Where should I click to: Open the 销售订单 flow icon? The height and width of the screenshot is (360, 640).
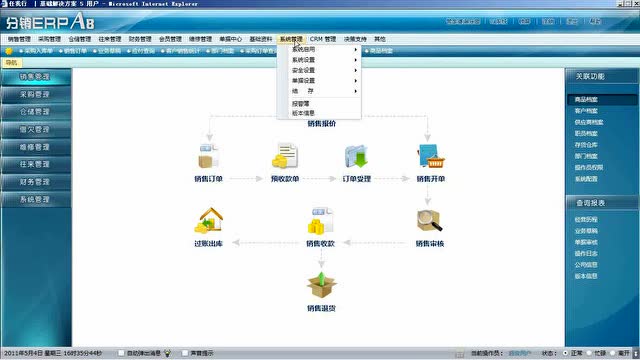point(208,156)
